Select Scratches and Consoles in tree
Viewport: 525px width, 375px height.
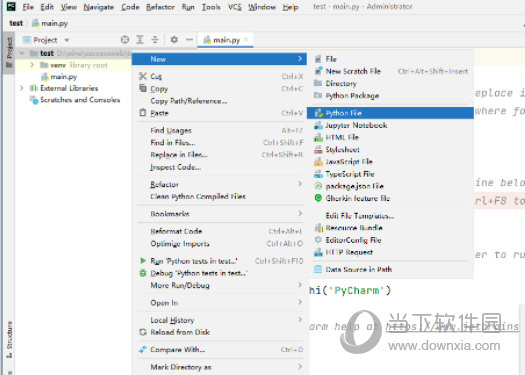click(80, 100)
